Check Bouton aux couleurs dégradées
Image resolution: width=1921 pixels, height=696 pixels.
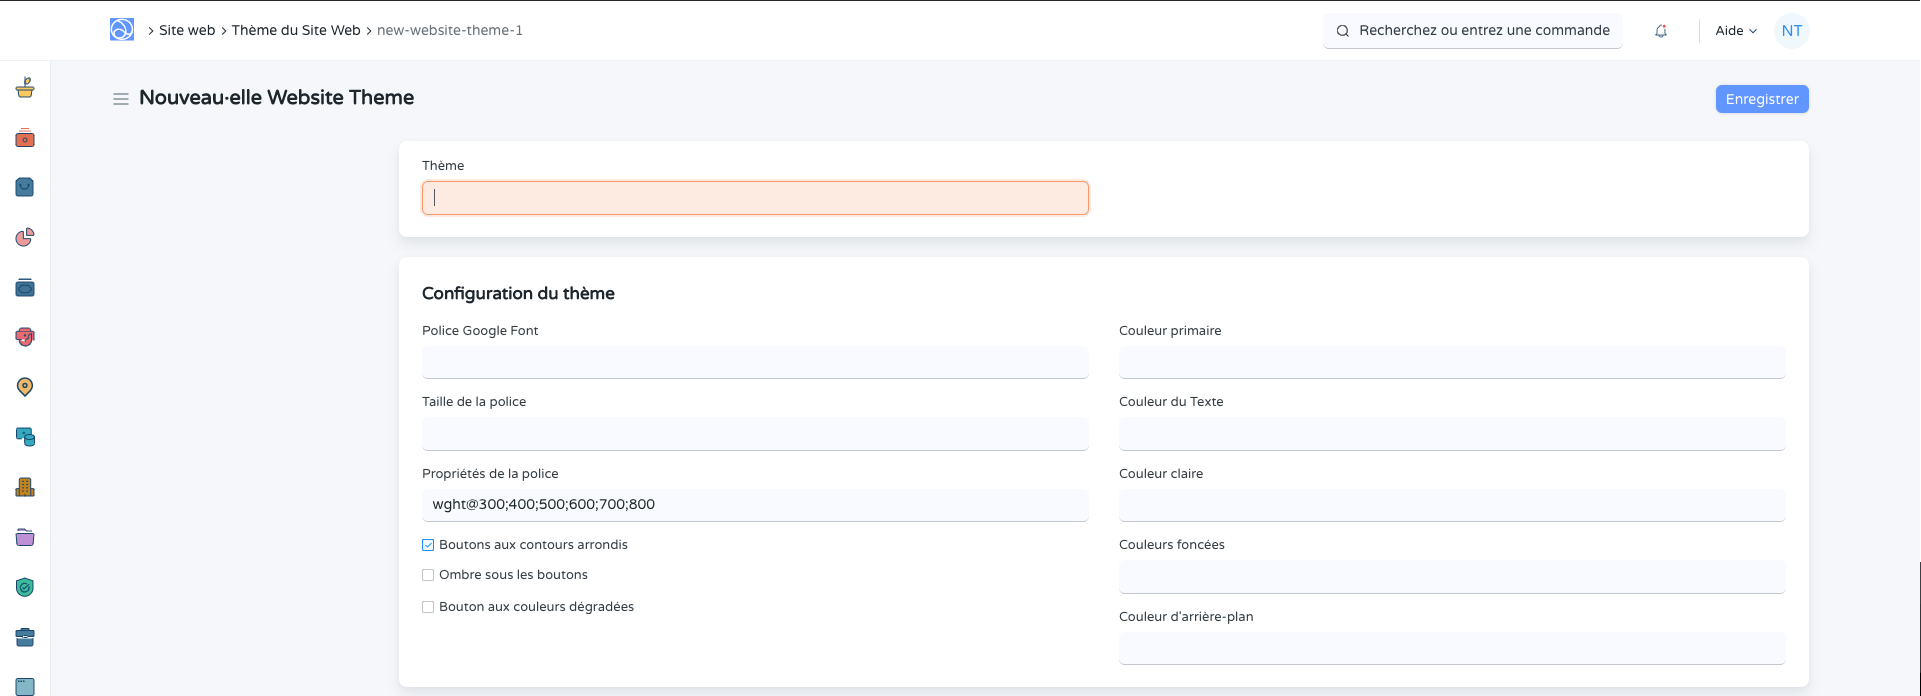(x=428, y=607)
